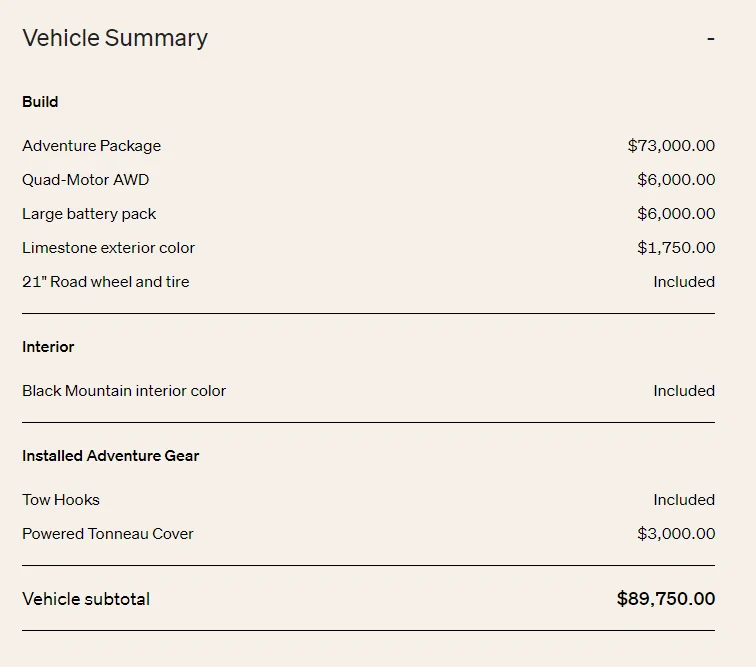
Task: Click the $1,750.00 Limestone price
Action: tap(676, 248)
